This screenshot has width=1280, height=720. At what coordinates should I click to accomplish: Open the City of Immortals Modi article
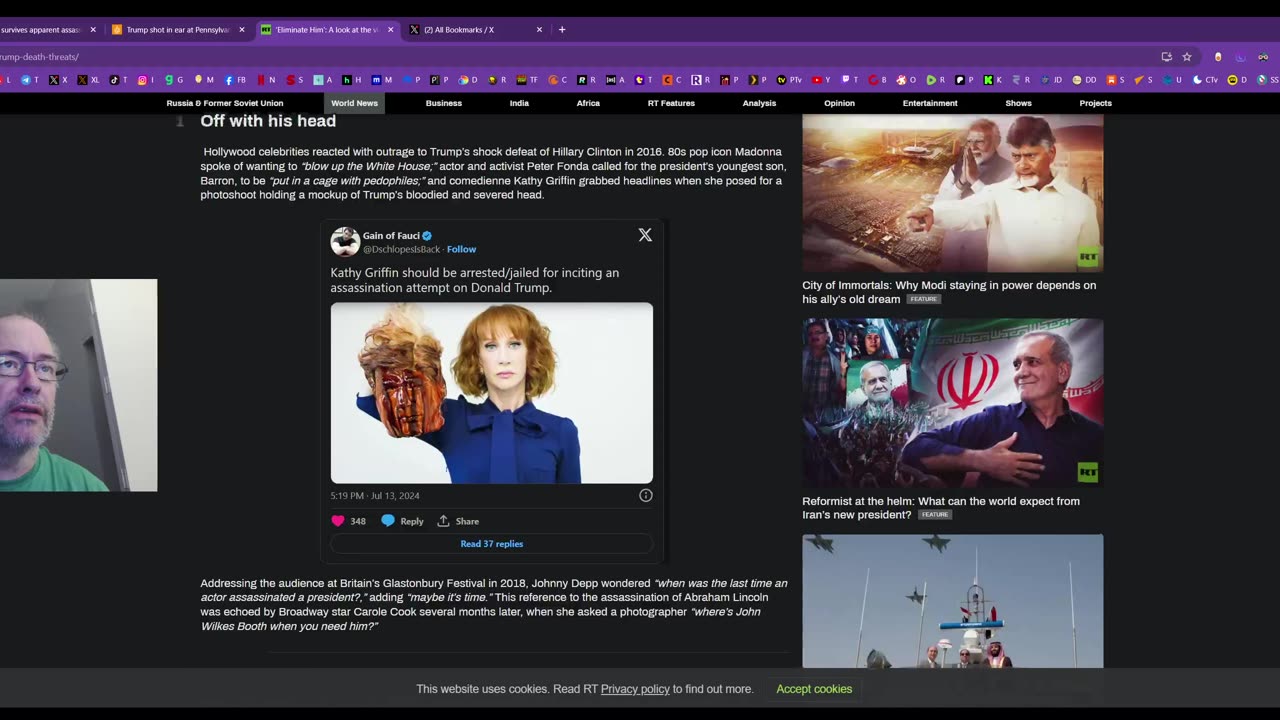tap(949, 292)
